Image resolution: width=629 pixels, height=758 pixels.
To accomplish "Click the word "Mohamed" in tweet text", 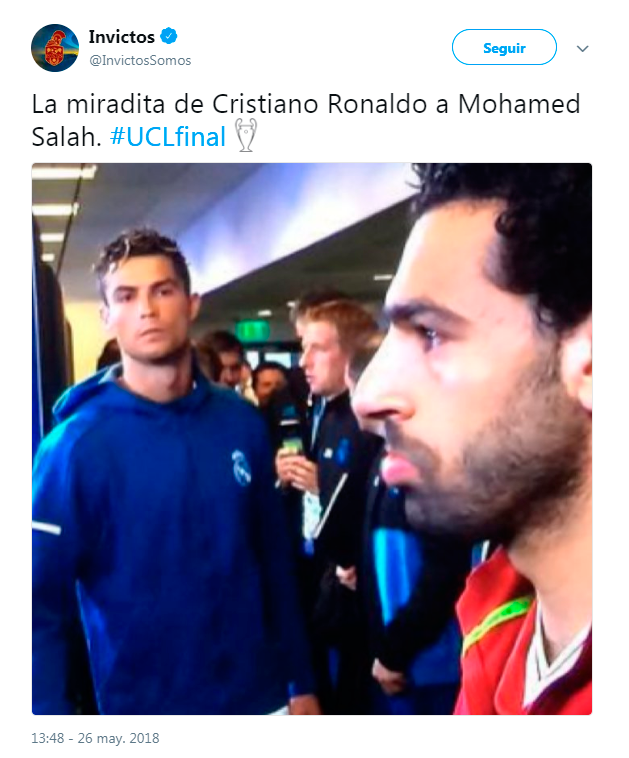I will (x=519, y=103).
